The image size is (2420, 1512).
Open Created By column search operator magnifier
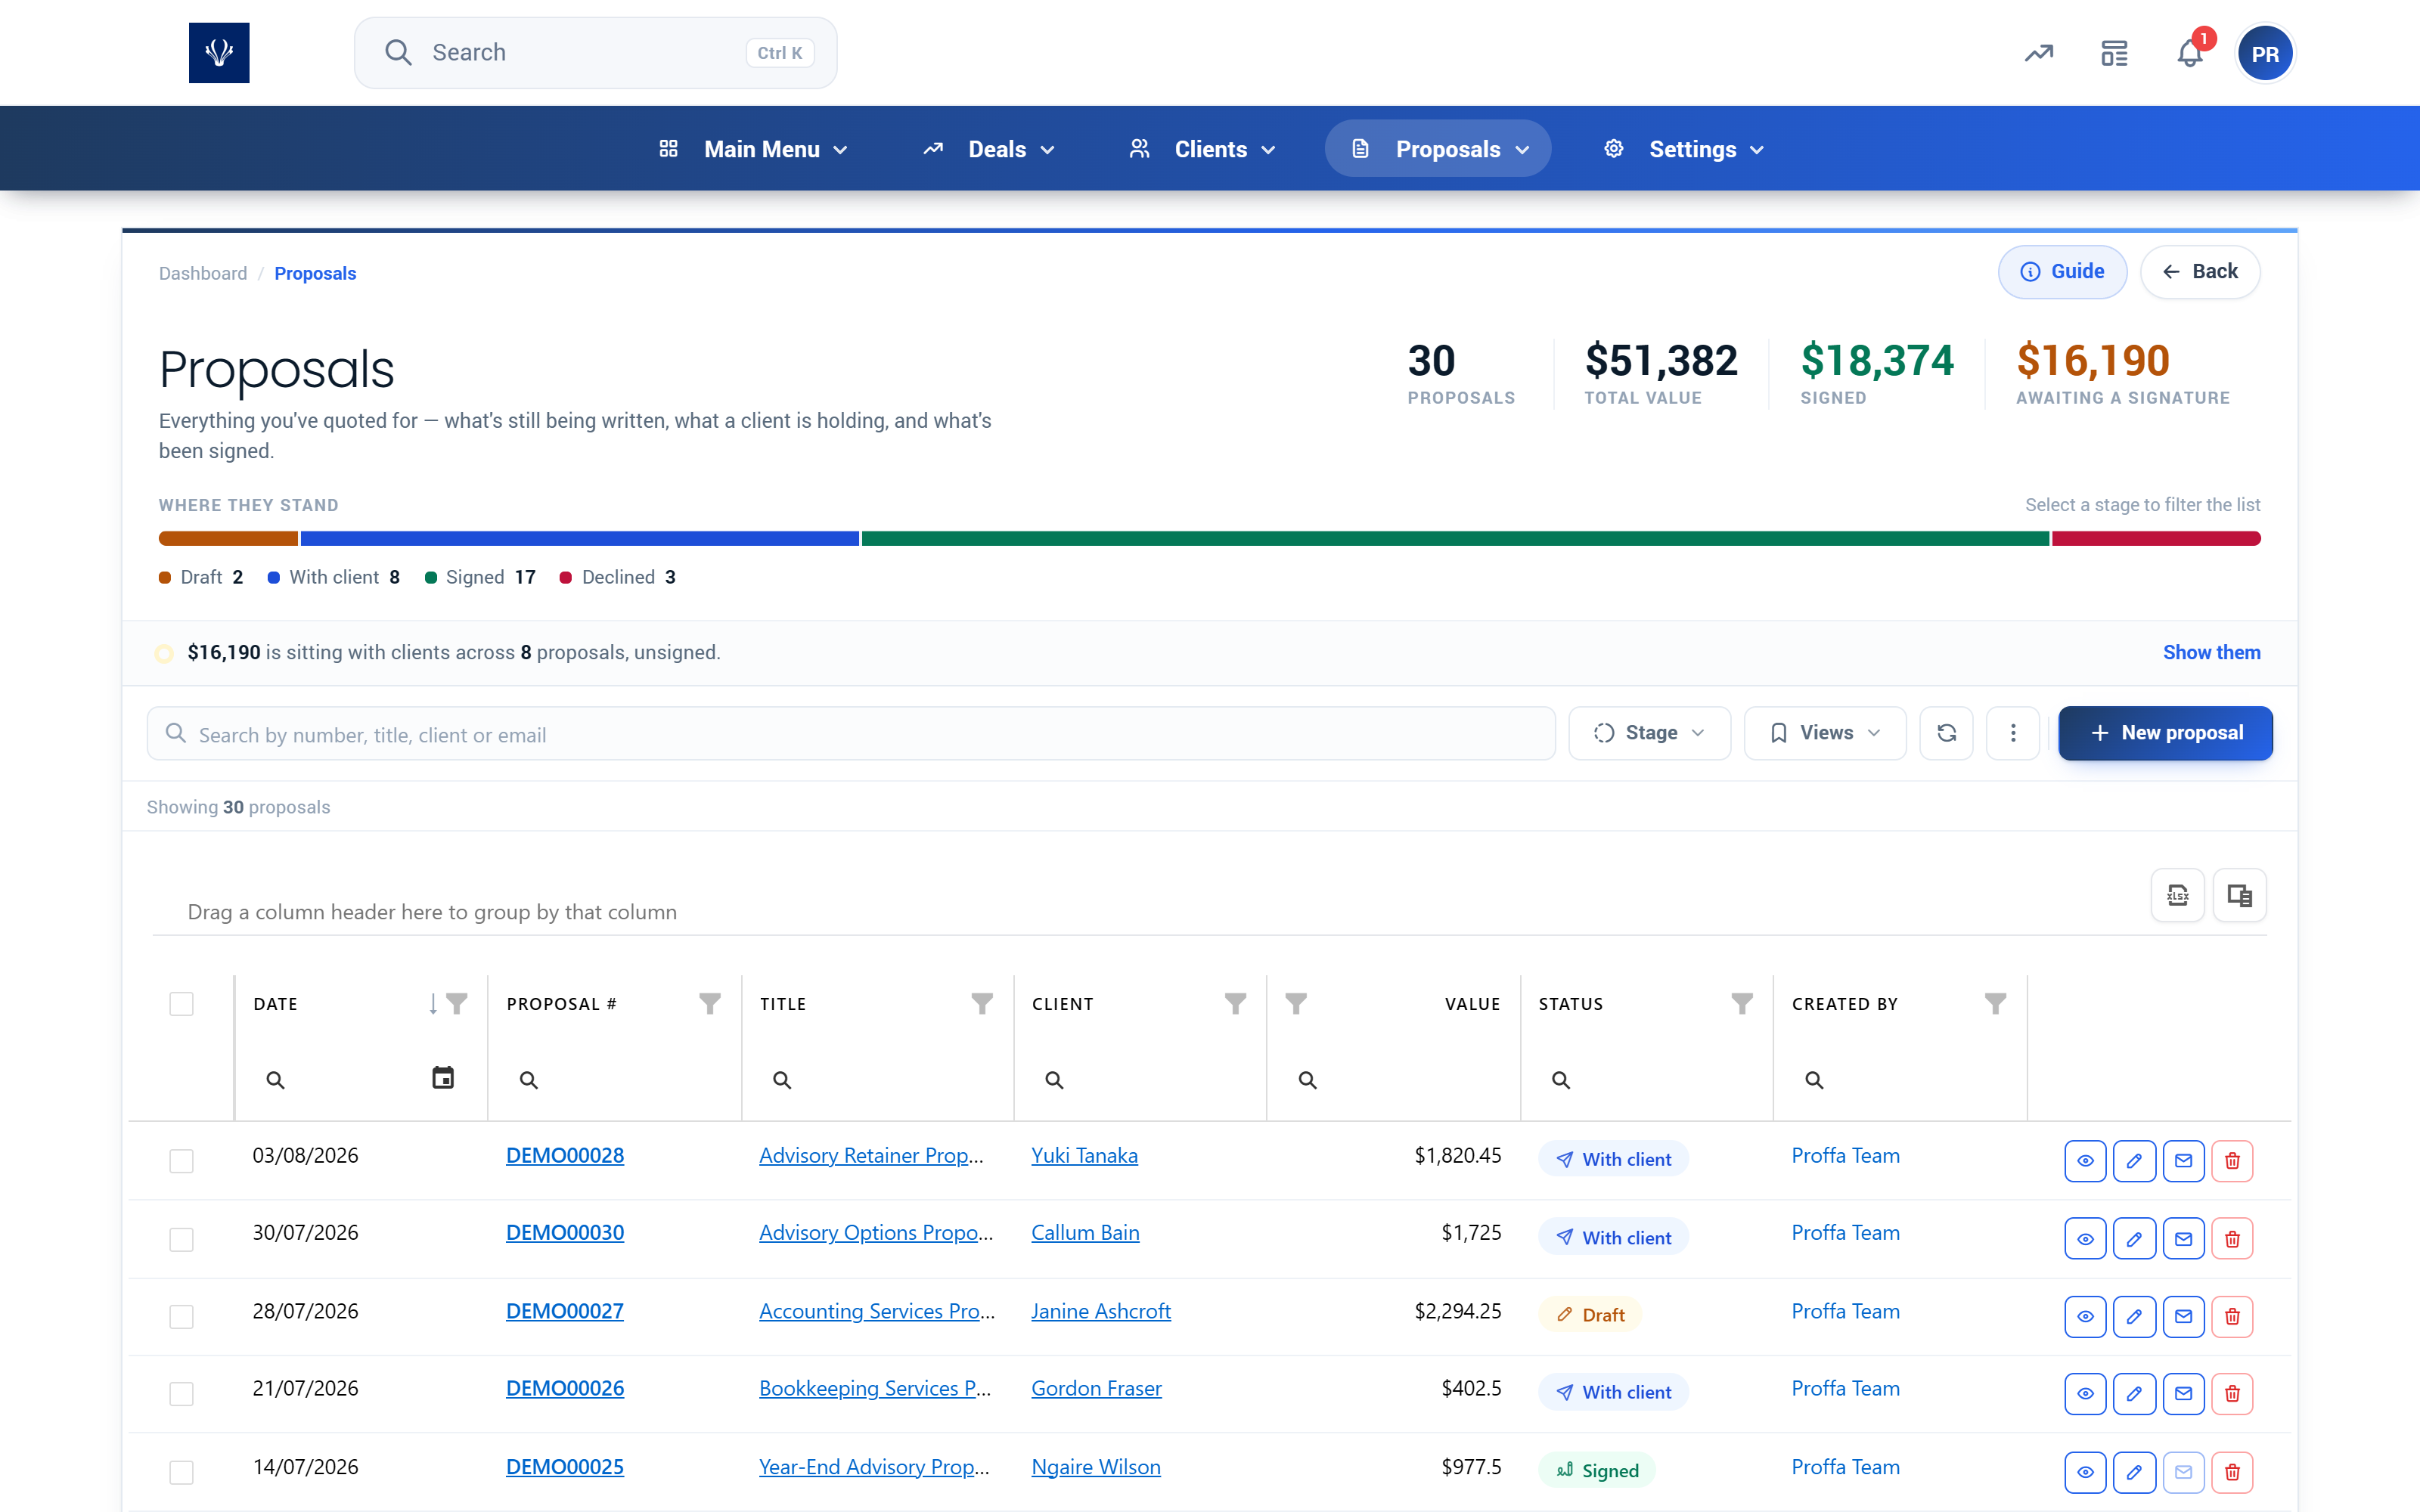pos(1814,1080)
